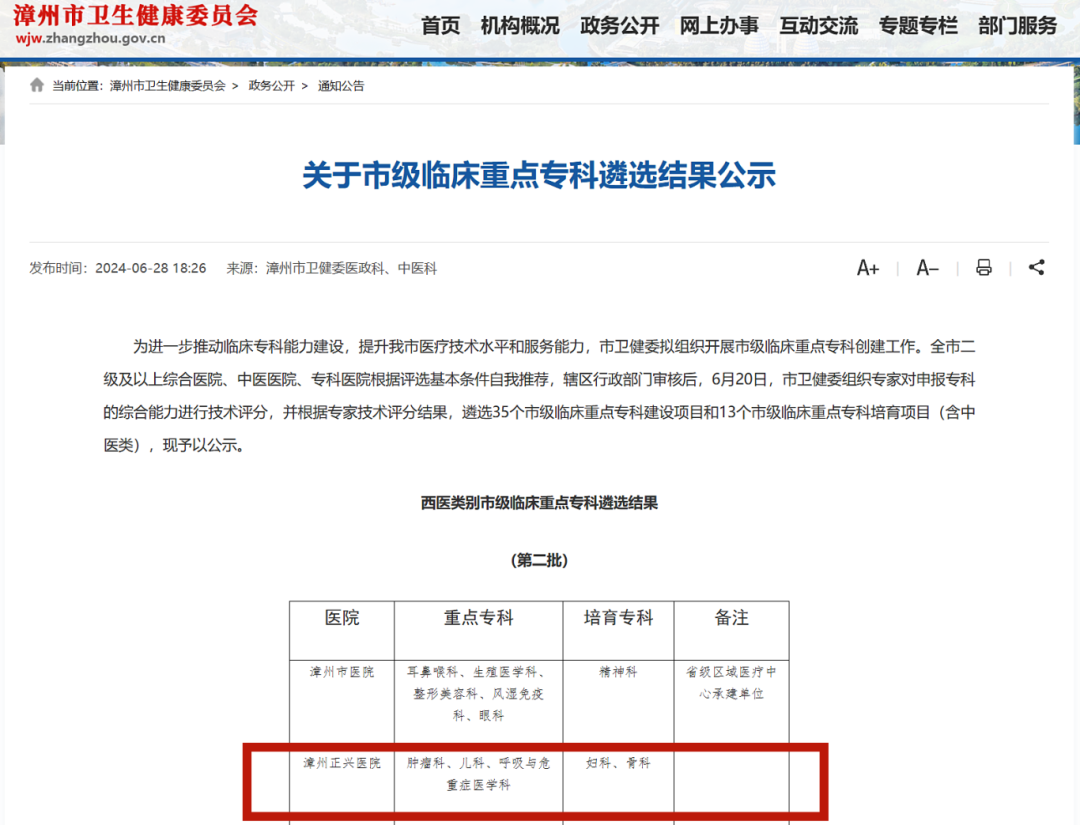
Task: Open the 部门服务 menu item
Action: pyautogui.click(x=1018, y=26)
